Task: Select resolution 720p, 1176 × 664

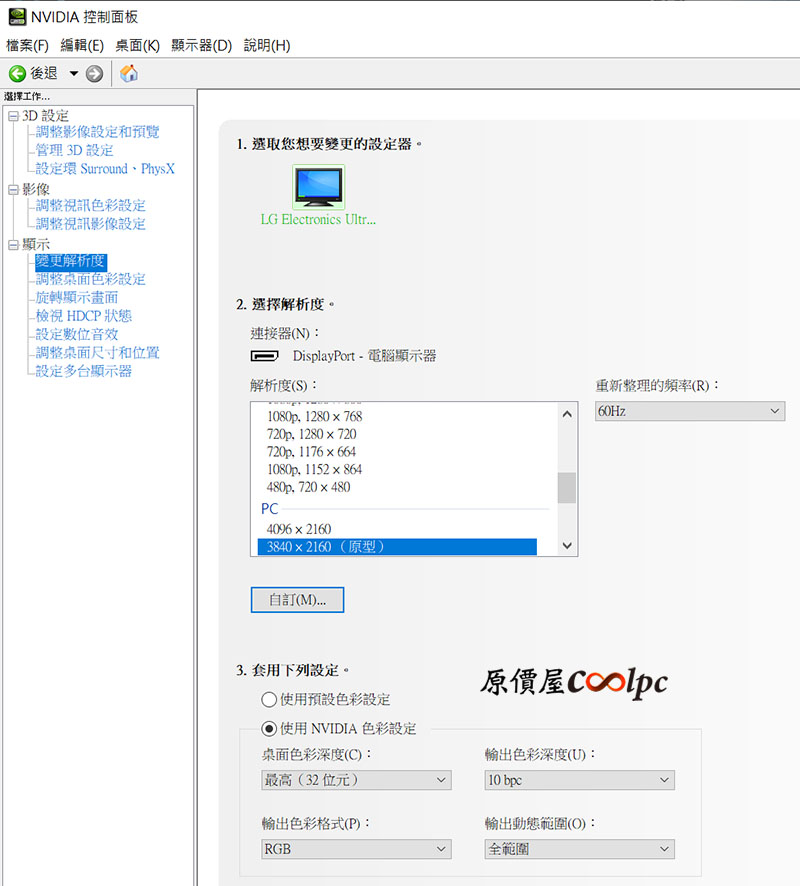Action: pos(311,451)
